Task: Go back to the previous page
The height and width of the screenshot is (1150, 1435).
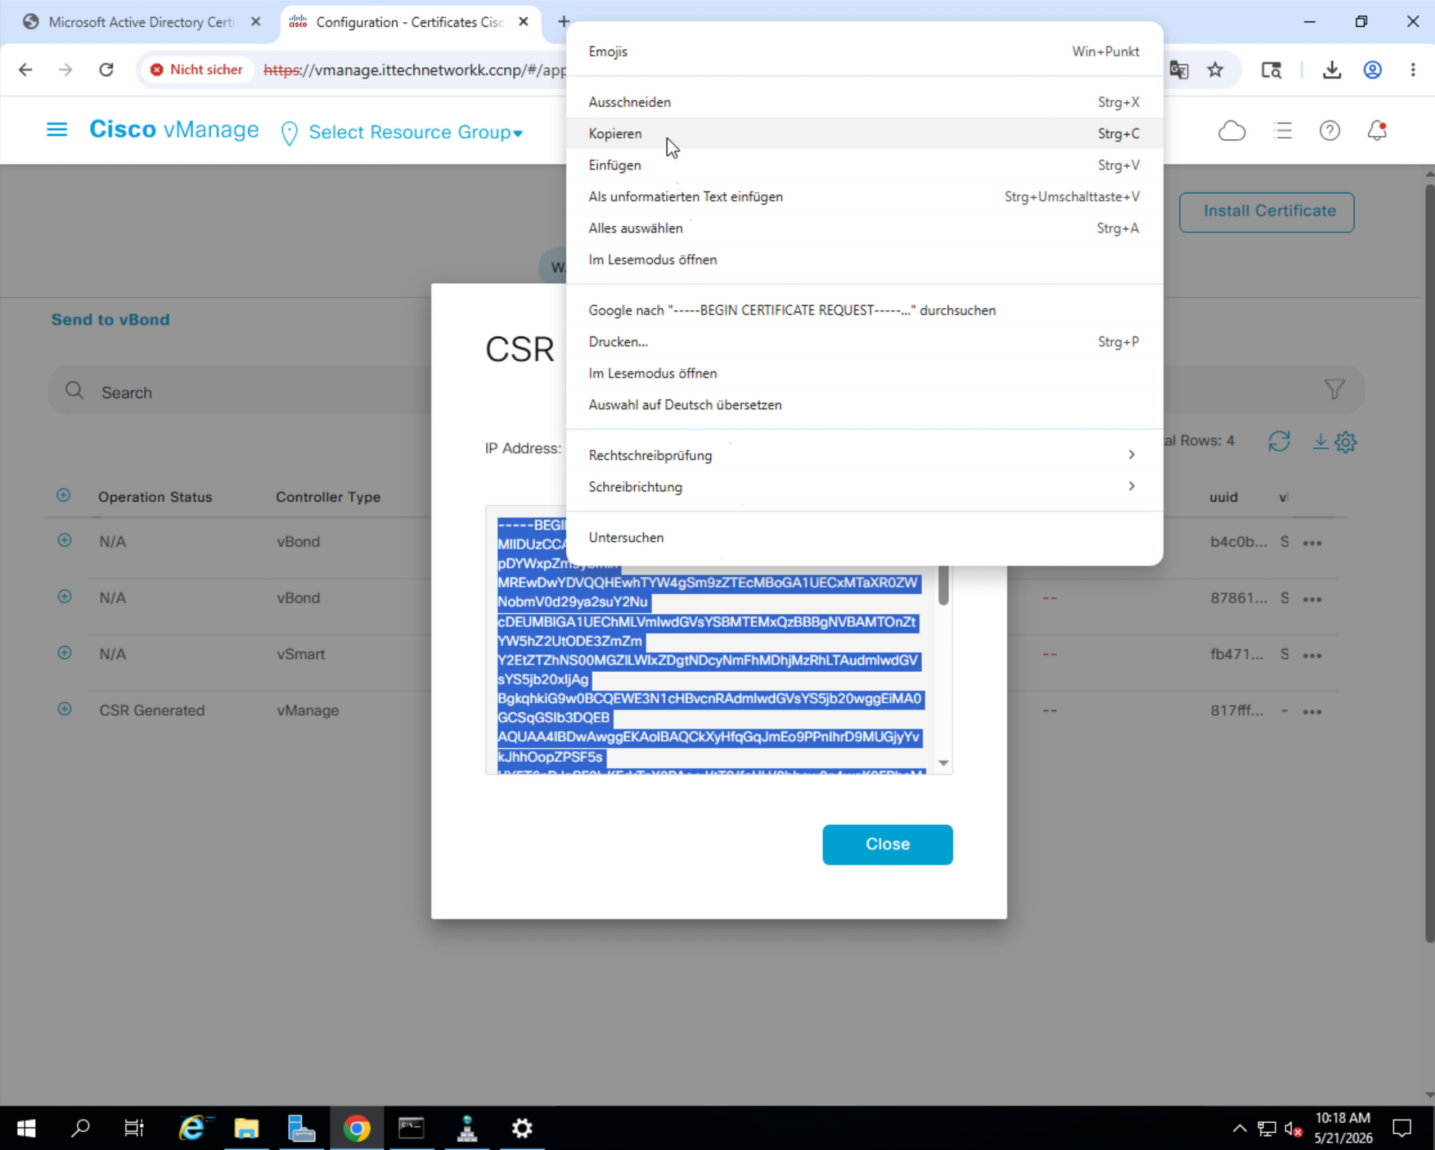Action: (26, 70)
